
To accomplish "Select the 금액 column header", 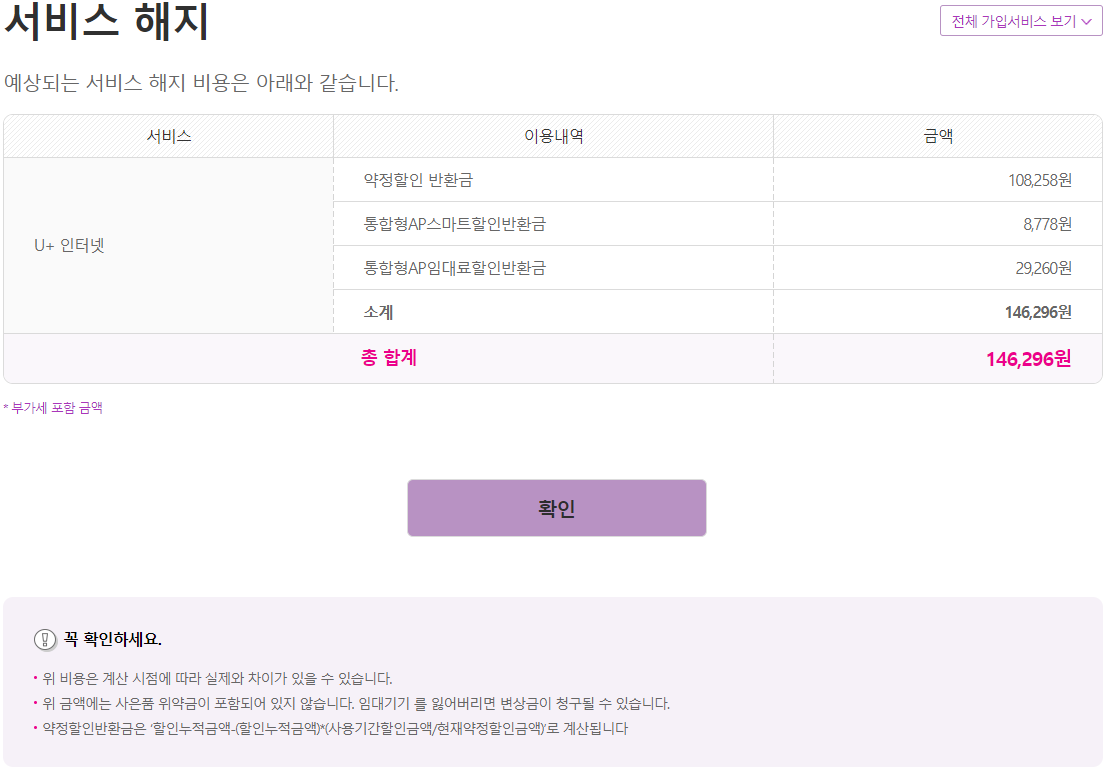I will 937,137.
